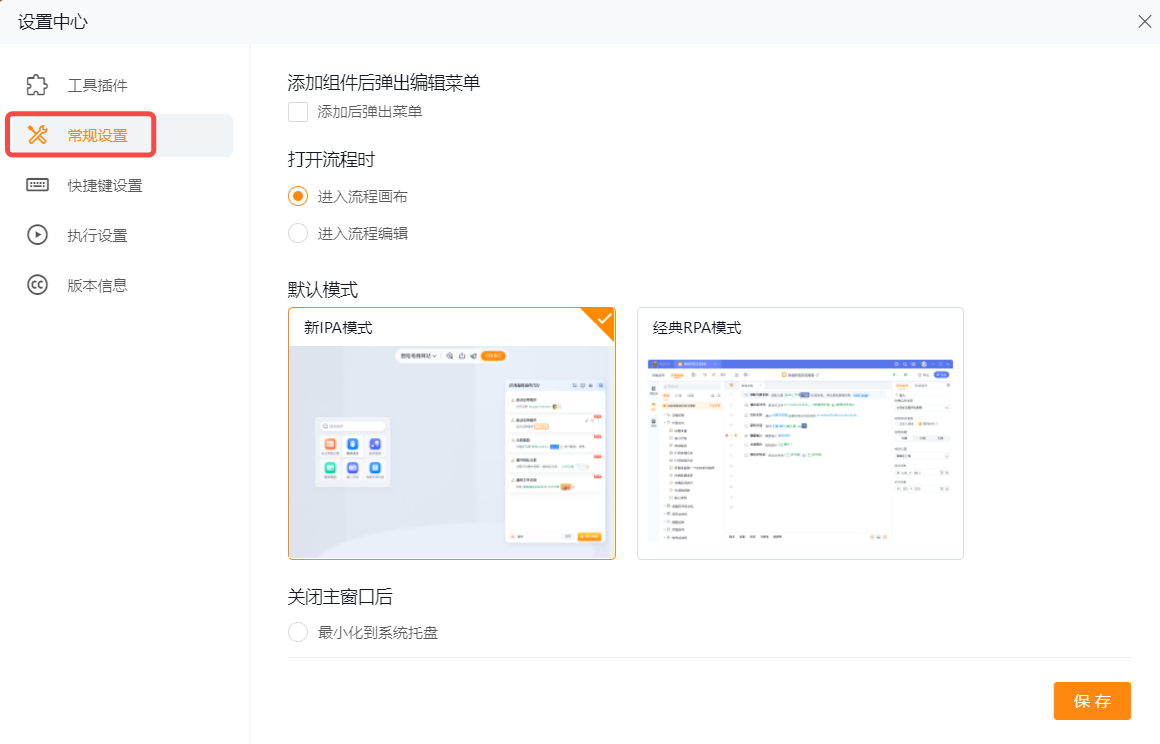The height and width of the screenshot is (744, 1160).
Task: Click the puzzle piece icon for 工具插件
Action: point(37,85)
